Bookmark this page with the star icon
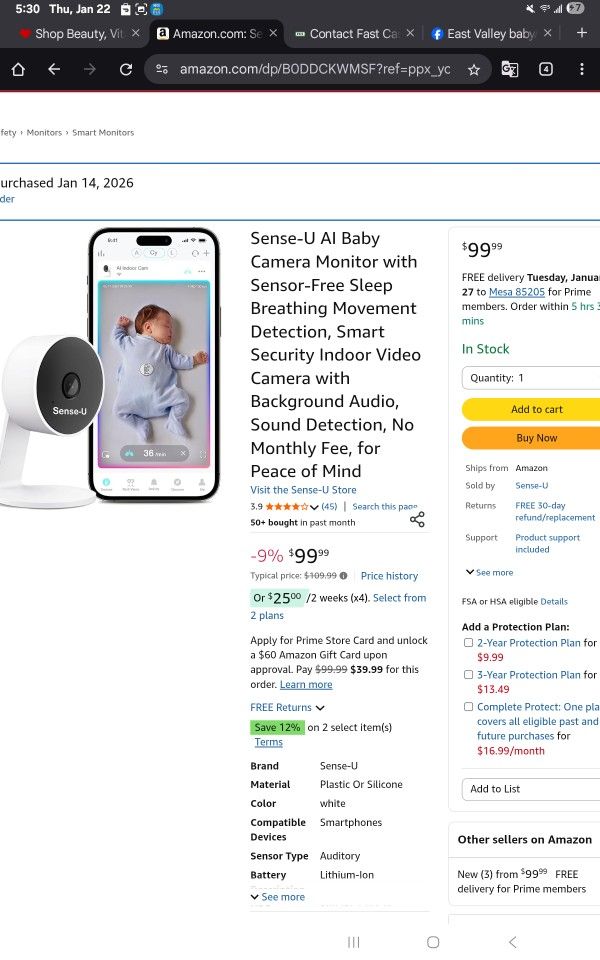The width and height of the screenshot is (600, 960). tap(473, 69)
